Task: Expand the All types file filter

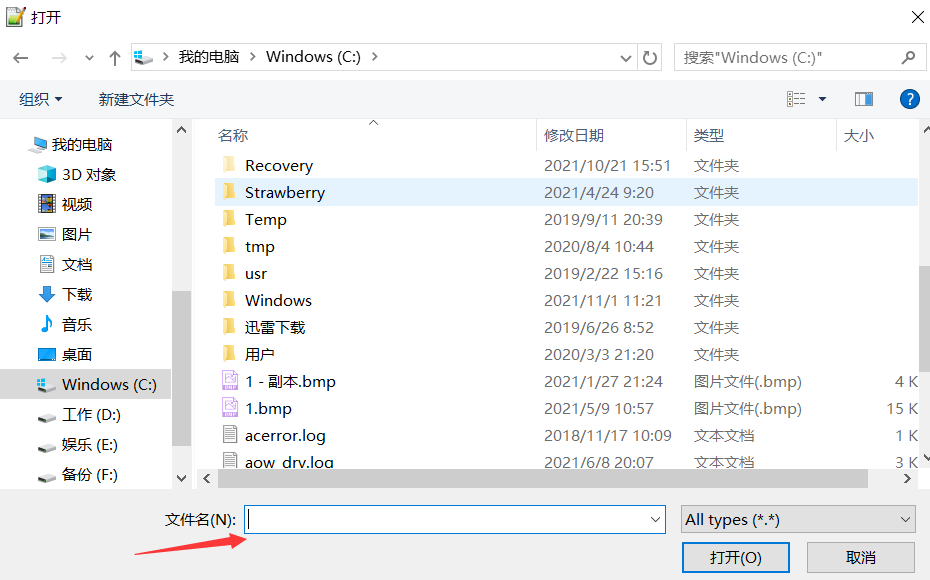Action: (797, 519)
